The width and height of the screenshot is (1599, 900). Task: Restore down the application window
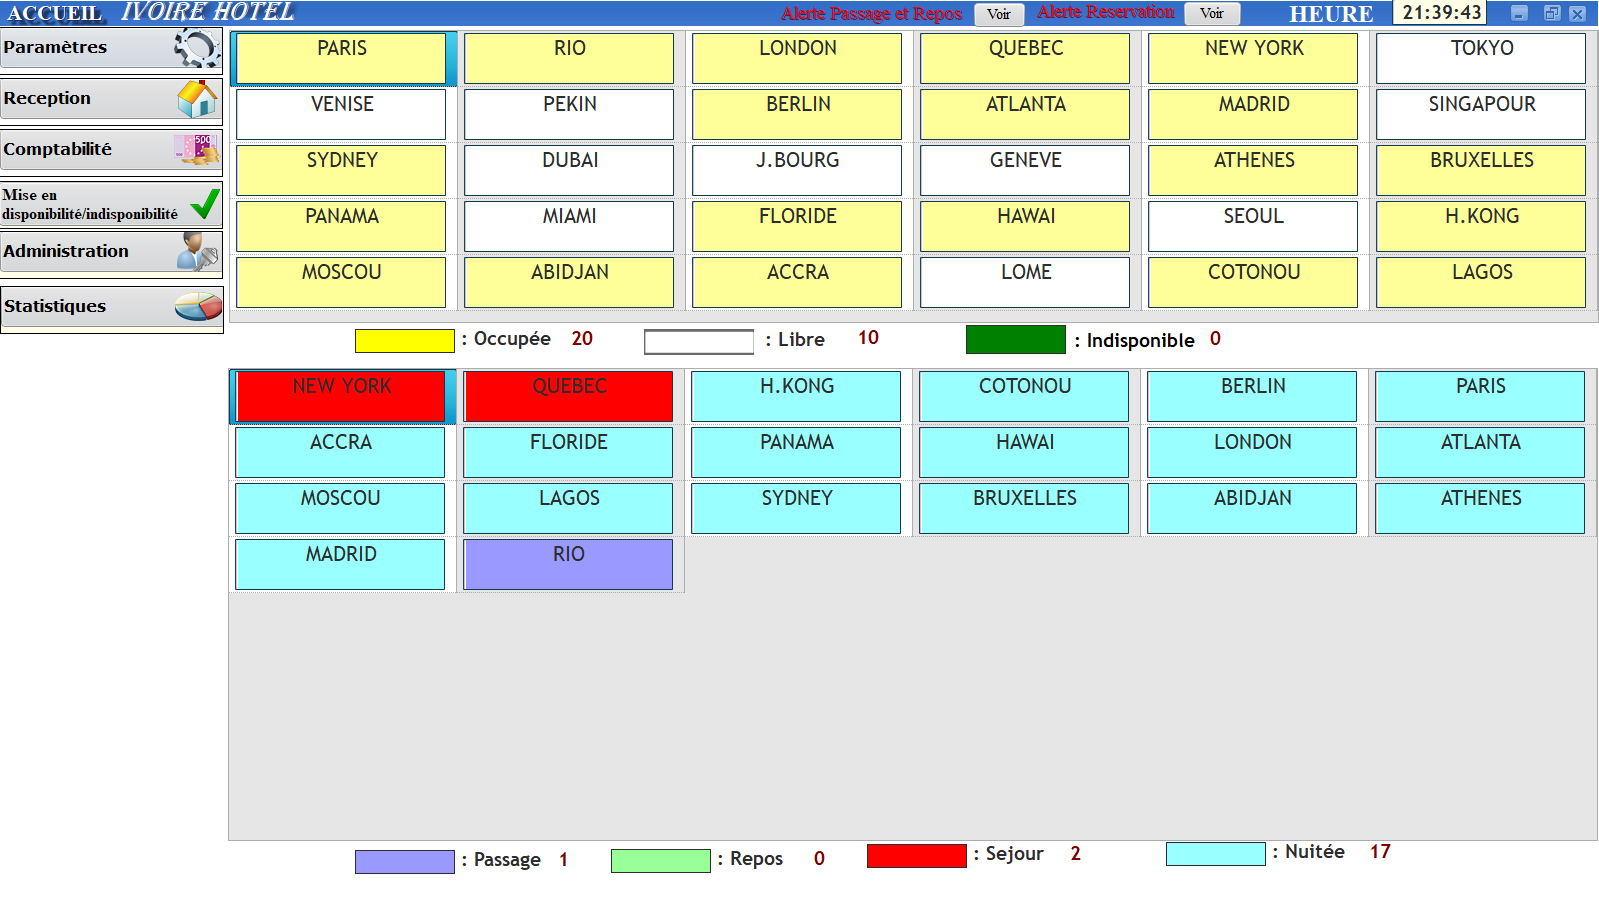(1551, 13)
